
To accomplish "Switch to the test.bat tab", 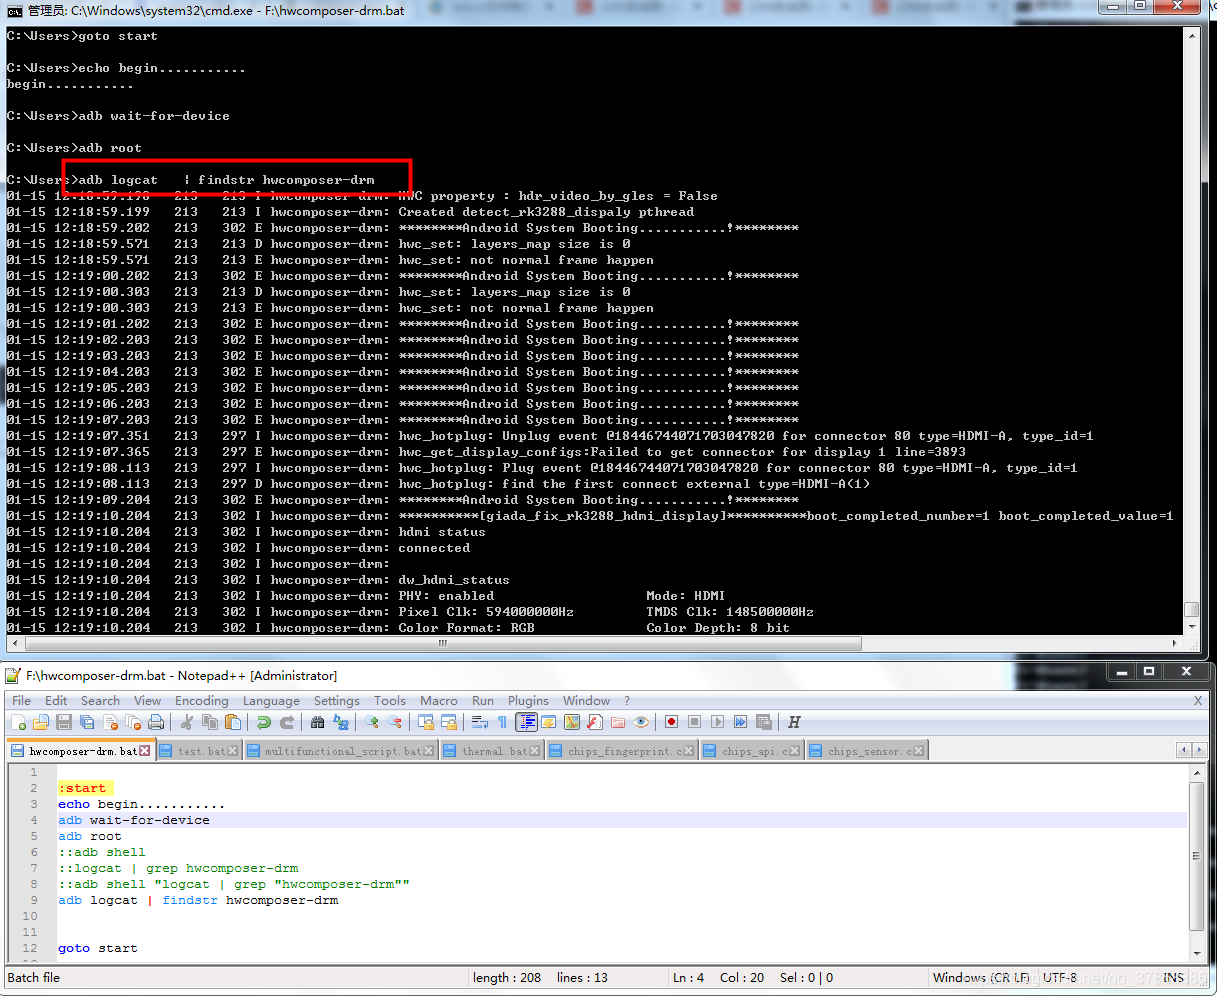I will 200,751.
